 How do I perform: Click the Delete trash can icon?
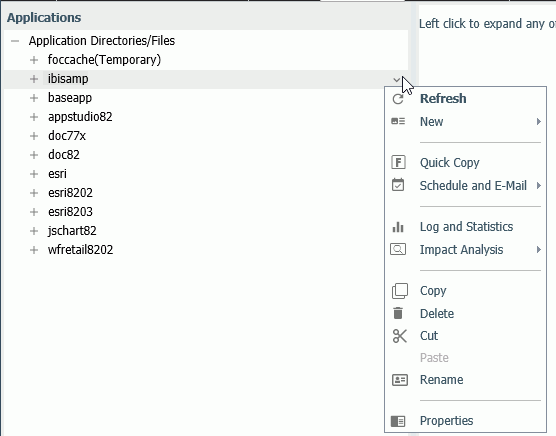tap(398, 313)
